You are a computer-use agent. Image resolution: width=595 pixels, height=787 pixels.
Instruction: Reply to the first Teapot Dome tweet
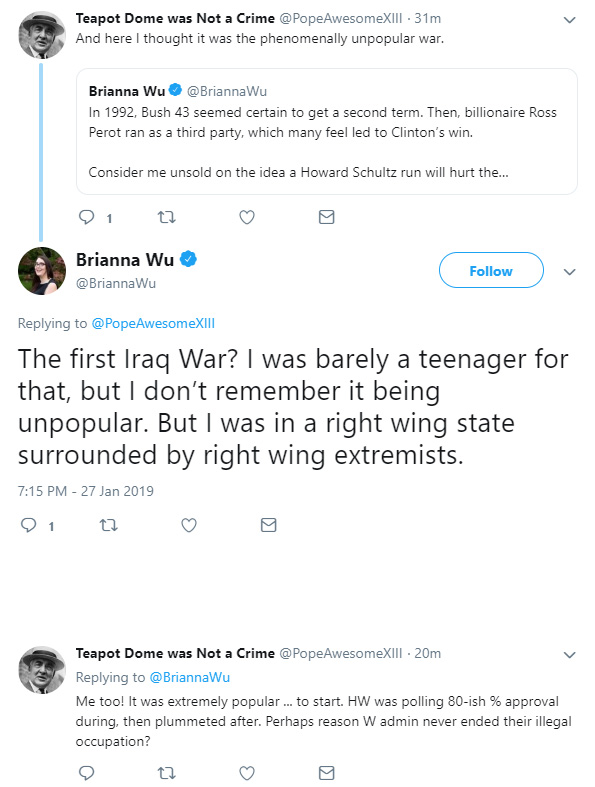tap(87, 217)
